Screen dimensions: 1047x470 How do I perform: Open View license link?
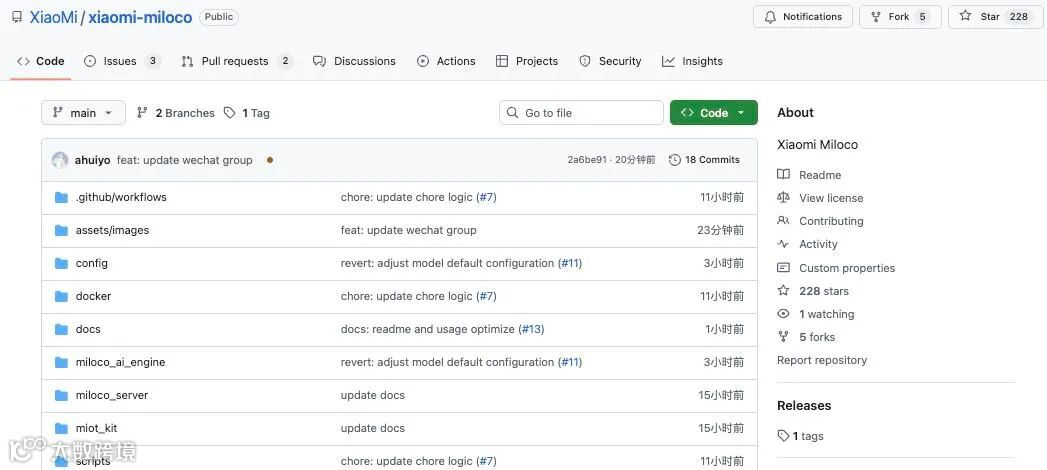tap(821, 198)
